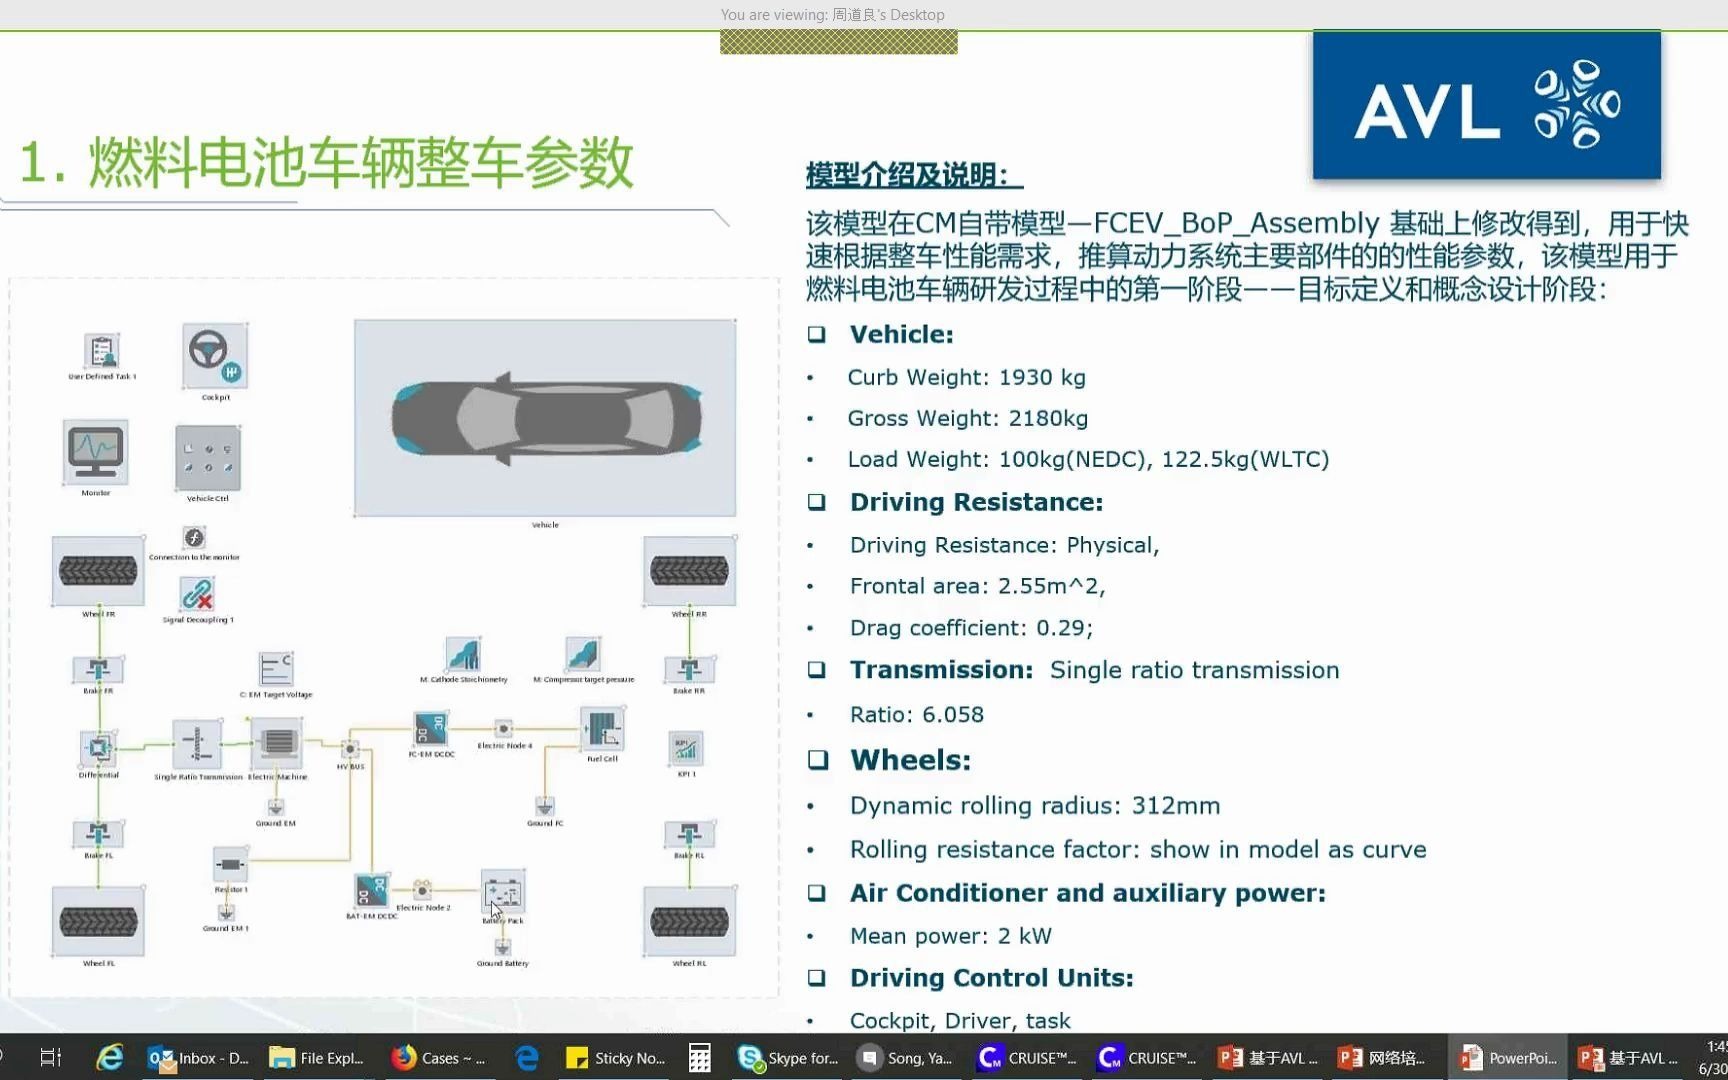Select the Brake RL component
The height and width of the screenshot is (1080, 1728).
[x=690, y=834]
